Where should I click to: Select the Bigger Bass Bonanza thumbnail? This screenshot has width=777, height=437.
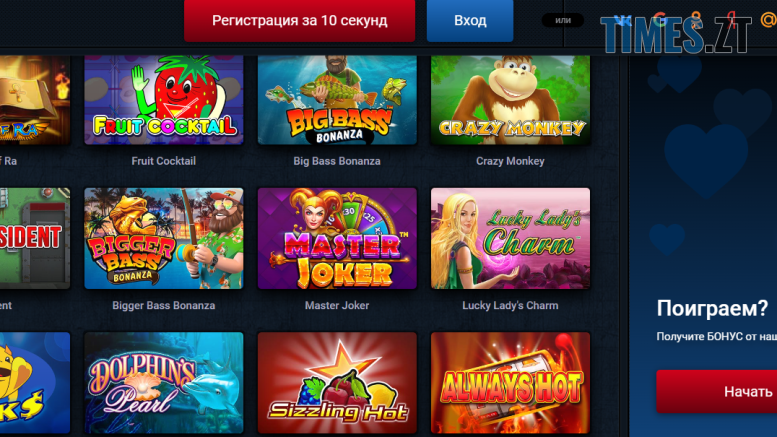tap(164, 238)
